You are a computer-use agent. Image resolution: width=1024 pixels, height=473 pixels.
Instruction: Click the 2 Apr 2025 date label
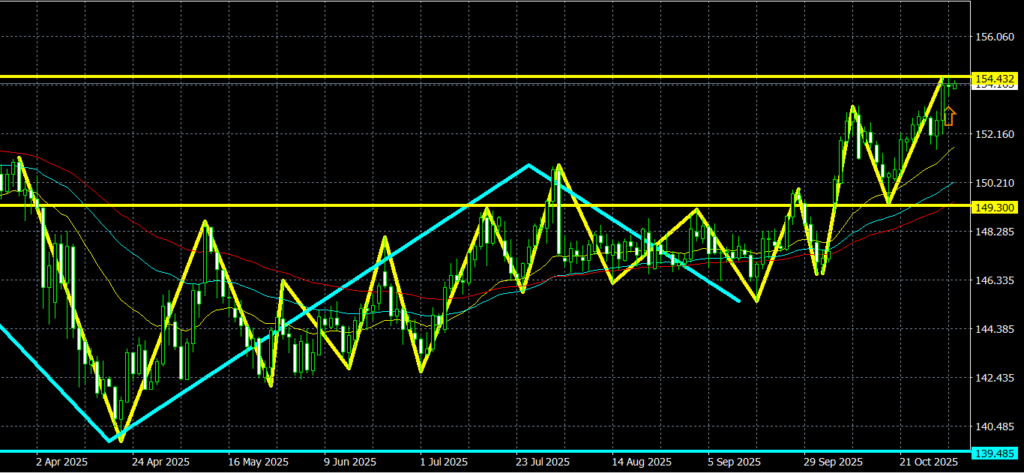(60, 463)
